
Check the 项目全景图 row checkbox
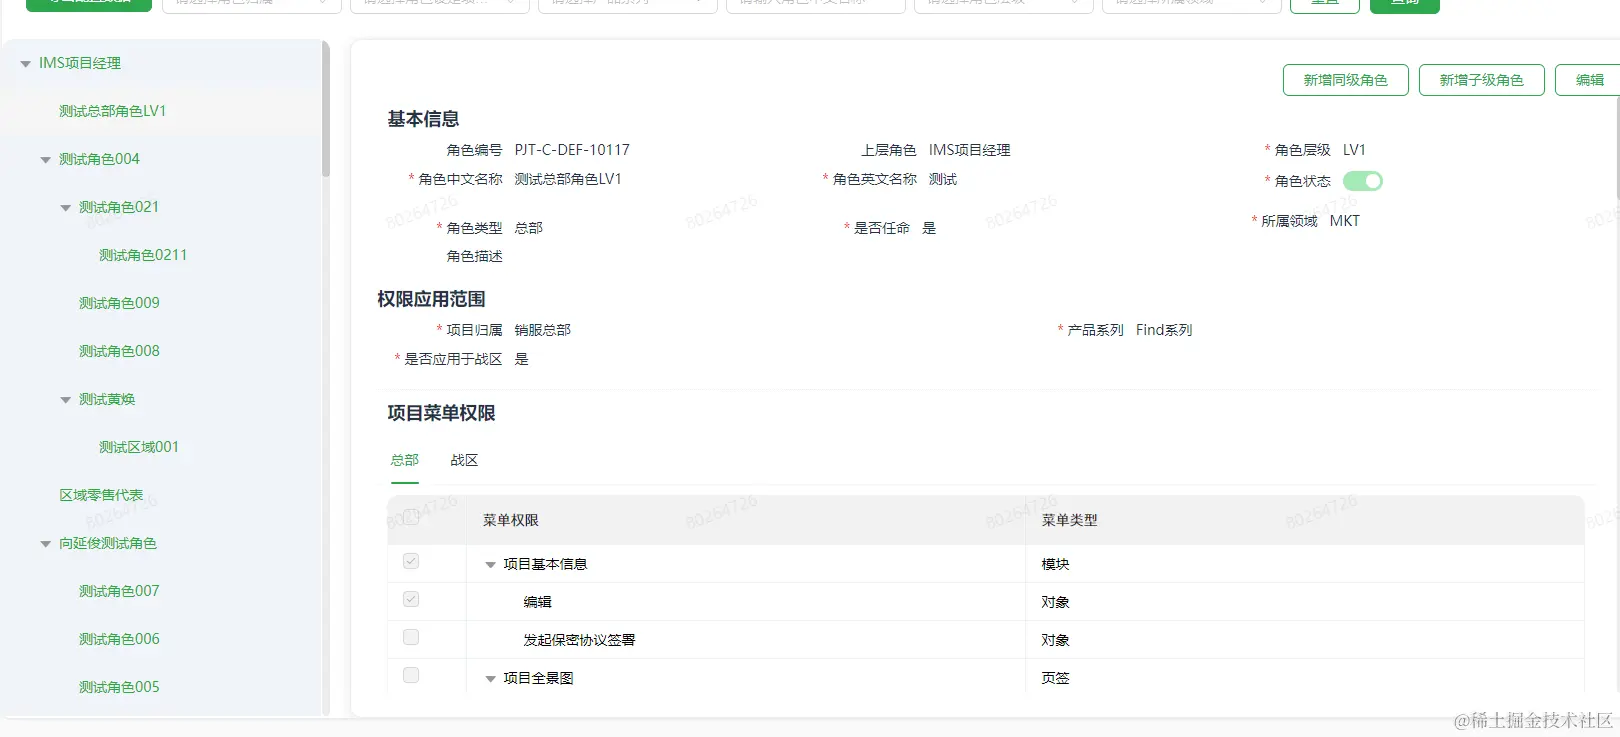click(411, 676)
